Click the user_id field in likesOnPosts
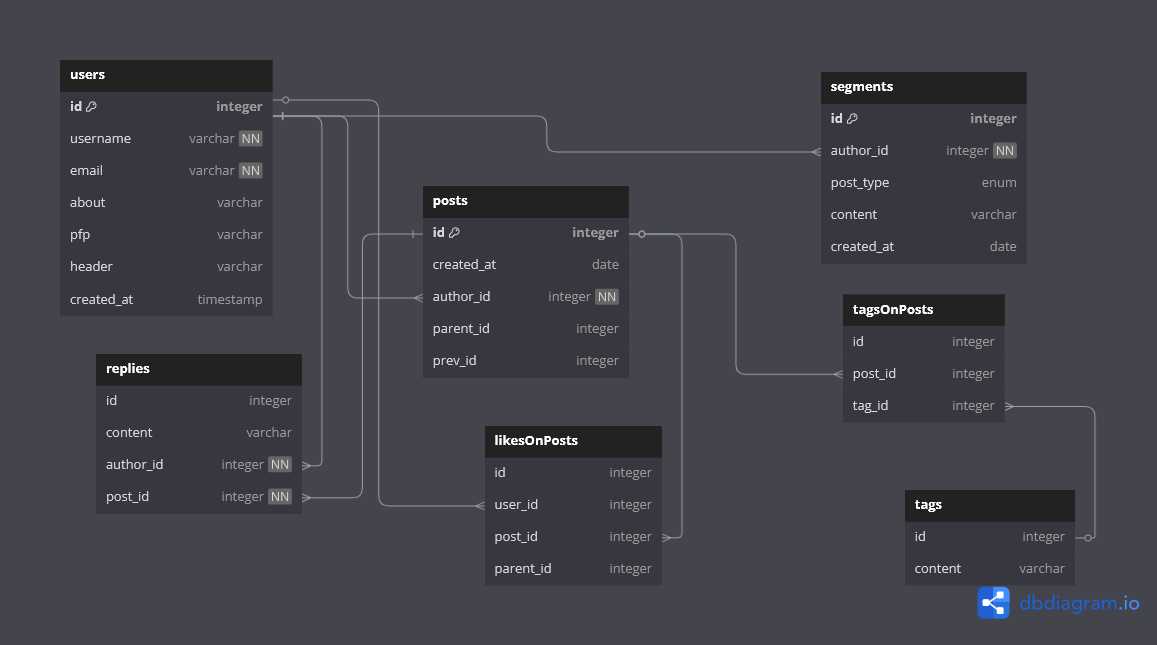This screenshot has width=1157, height=645. pyautogui.click(x=573, y=505)
